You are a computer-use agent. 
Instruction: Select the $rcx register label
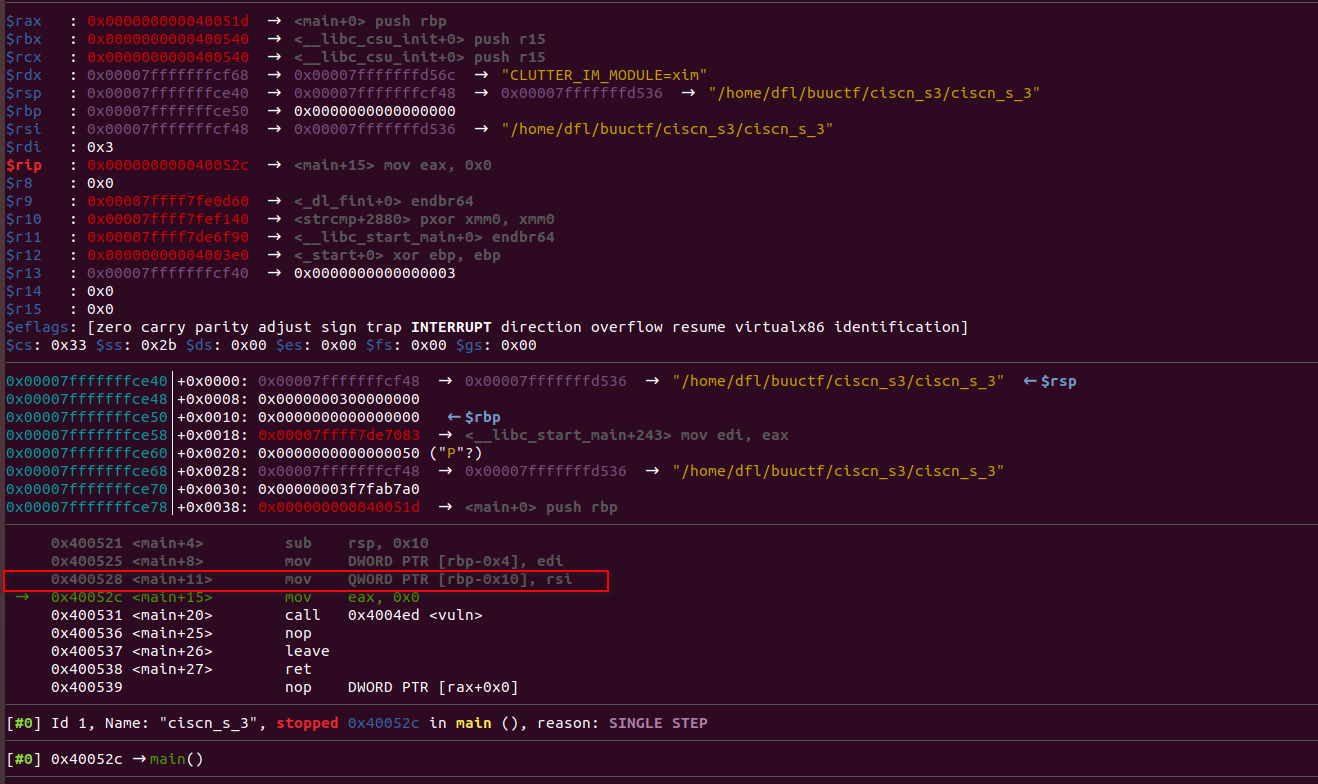[x=24, y=57]
